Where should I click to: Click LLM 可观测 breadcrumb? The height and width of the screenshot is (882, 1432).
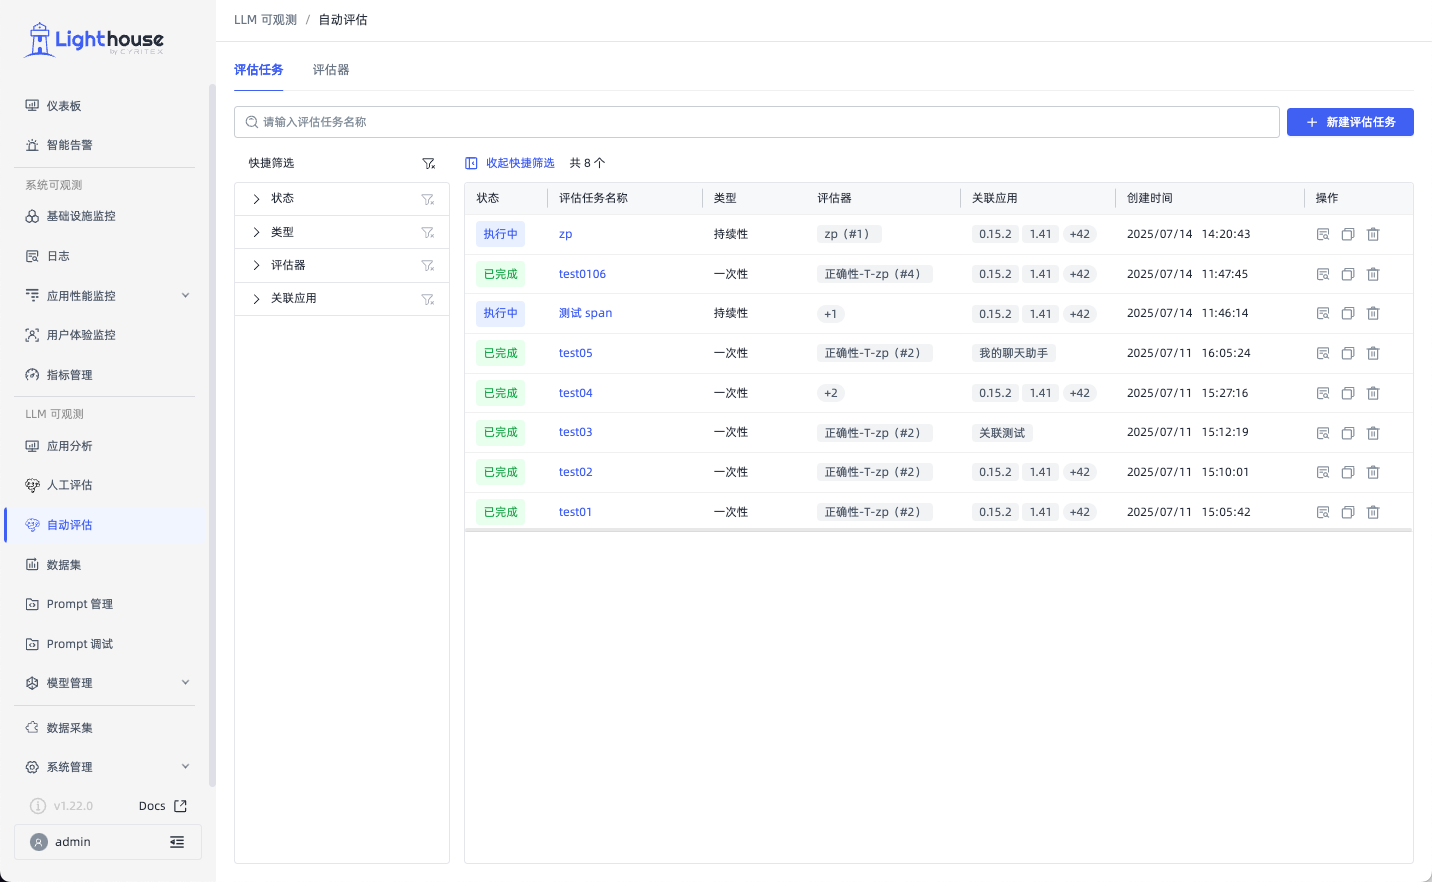tap(265, 20)
